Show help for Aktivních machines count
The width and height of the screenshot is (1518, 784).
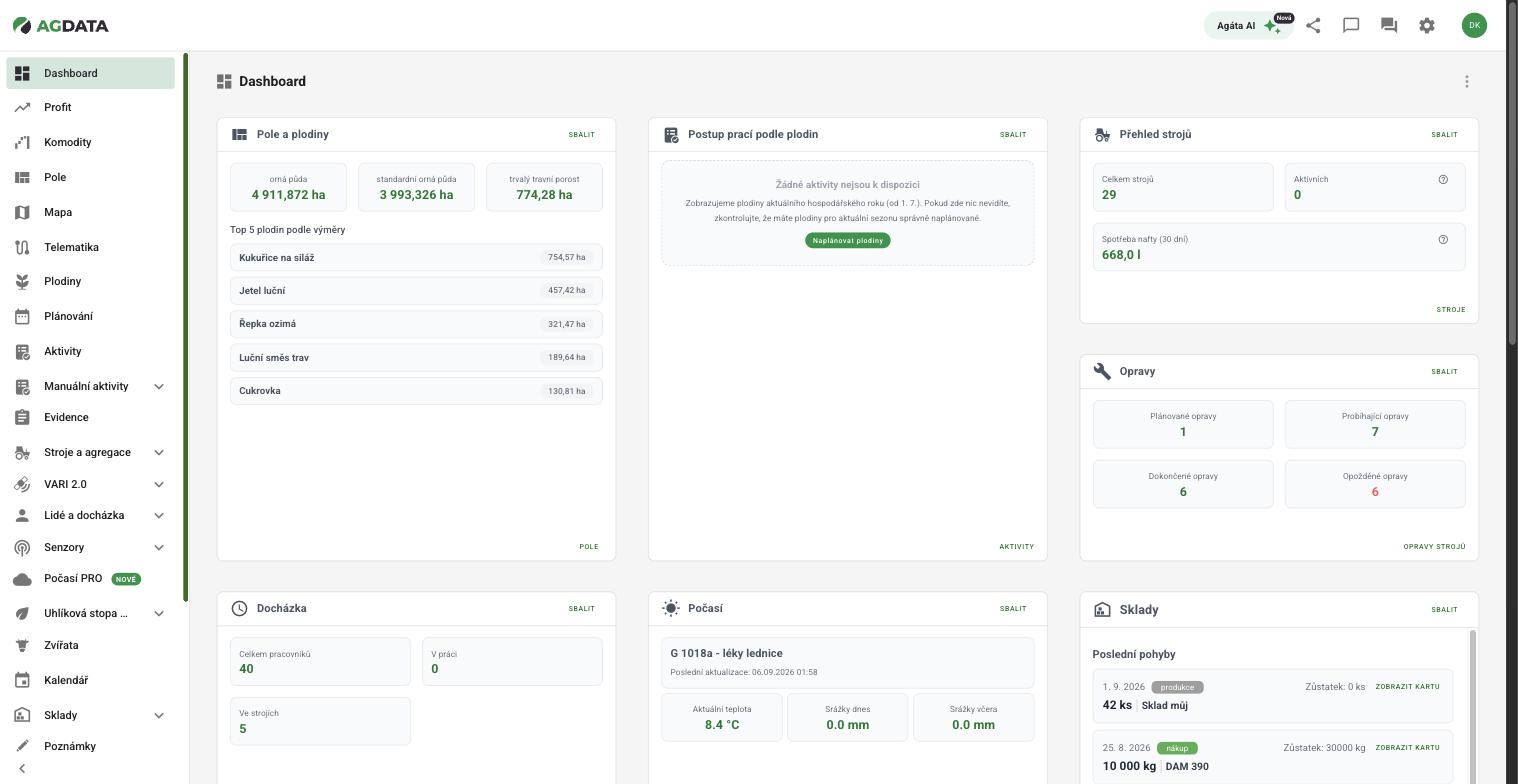[1443, 180]
